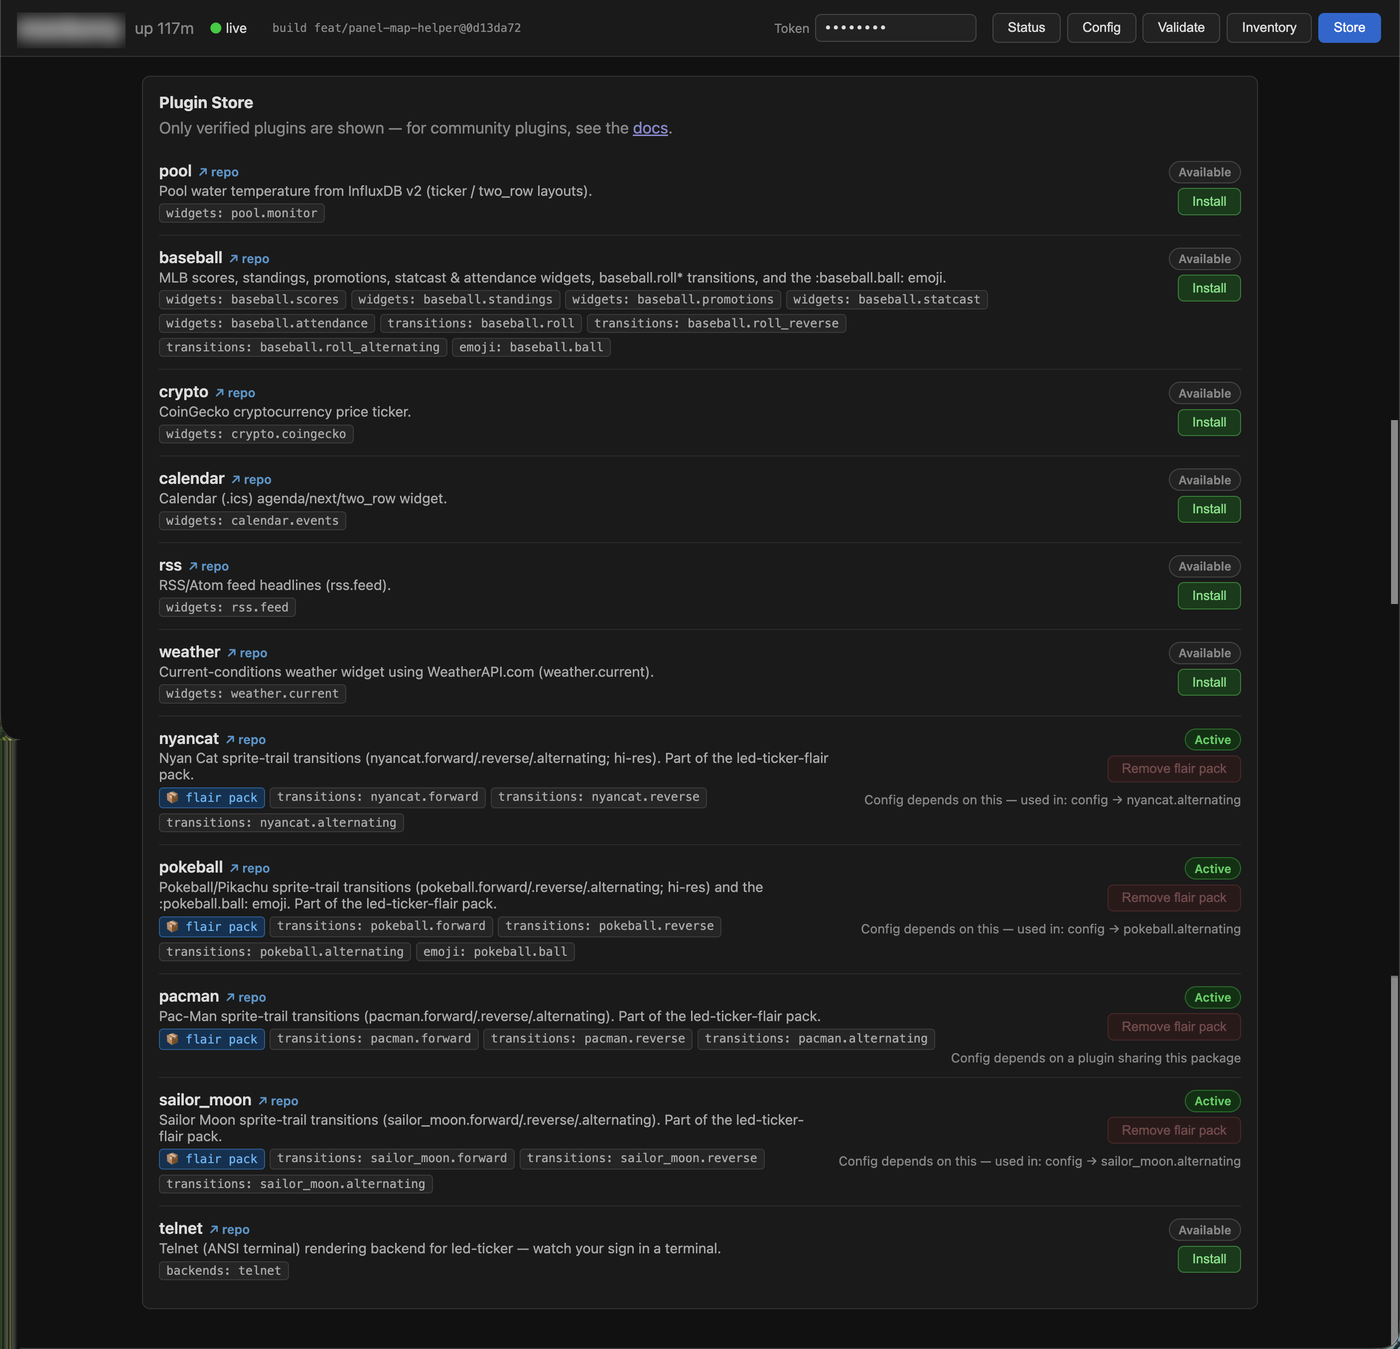Switch to the Inventory tab
This screenshot has width=1400, height=1349.
tap(1269, 28)
